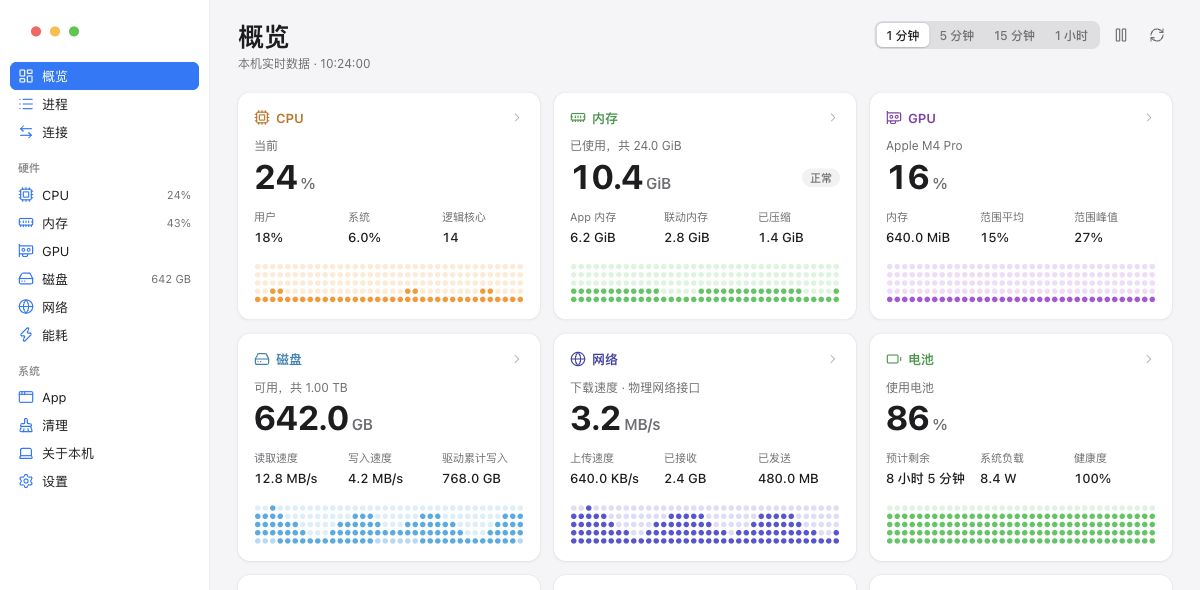The width and height of the screenshot is (1200, 590).
Task: Expand the 网络 card chevron
Action: (833, 359)
